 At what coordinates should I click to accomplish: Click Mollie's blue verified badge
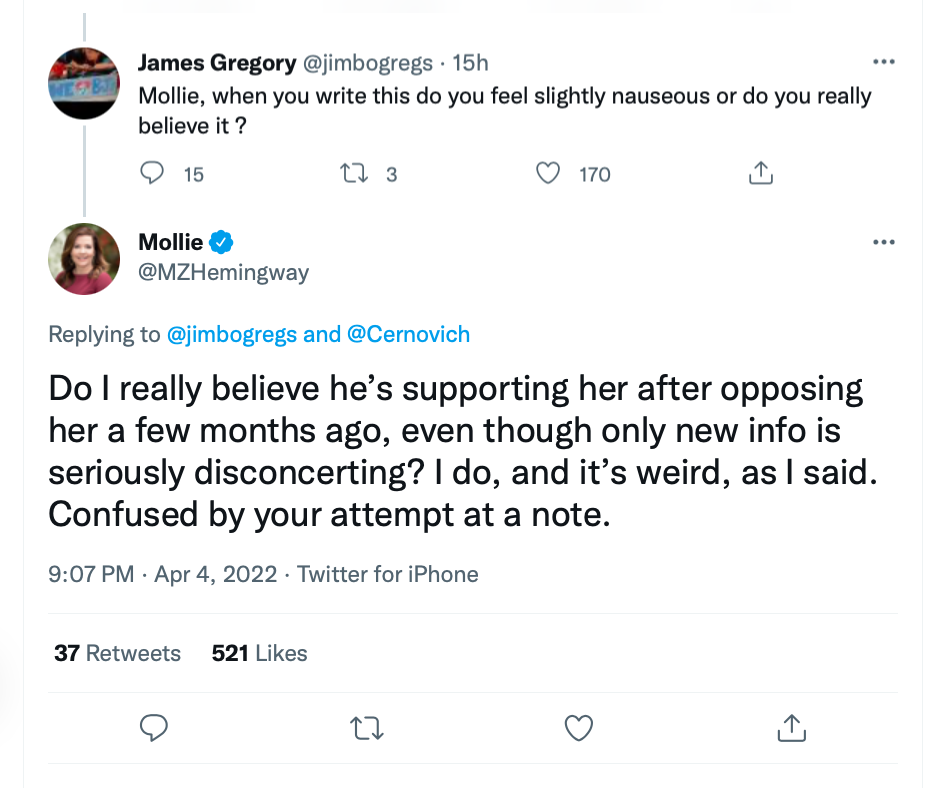coord(221,242)
